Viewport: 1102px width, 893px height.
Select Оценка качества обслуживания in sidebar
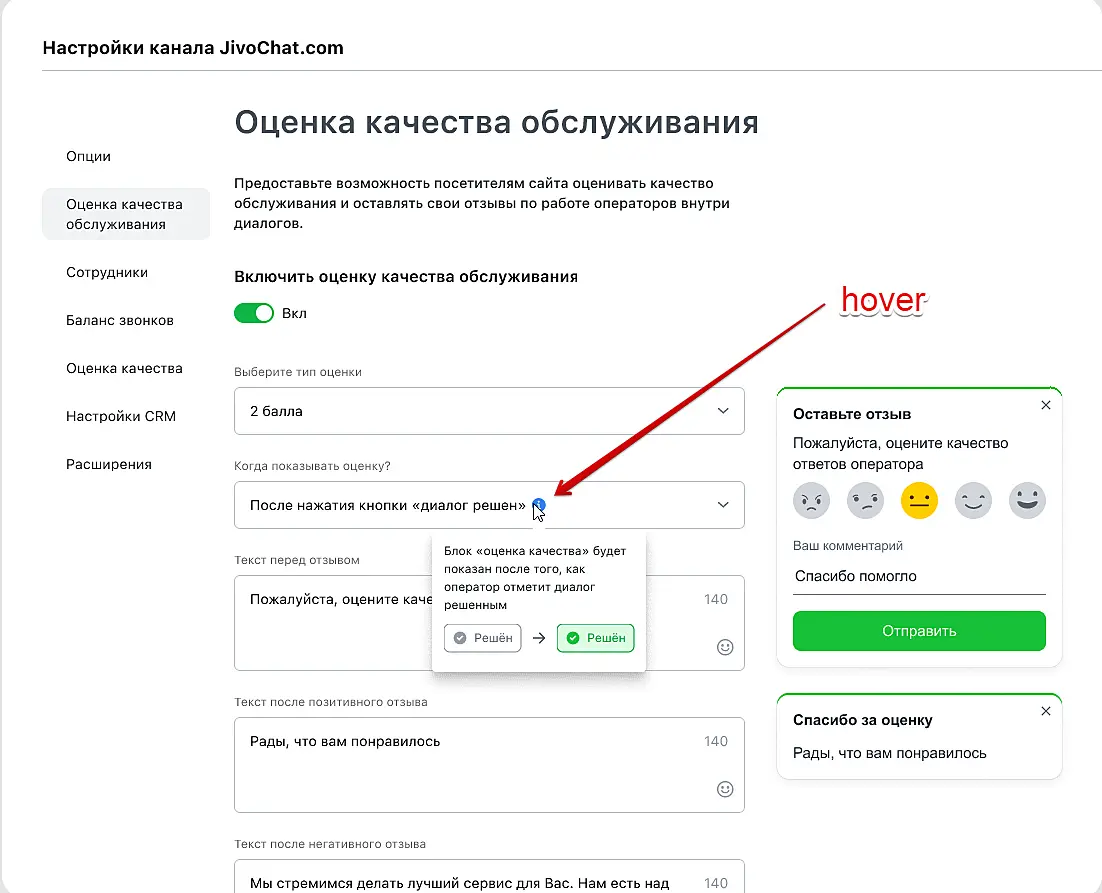[x=126, y=214]
